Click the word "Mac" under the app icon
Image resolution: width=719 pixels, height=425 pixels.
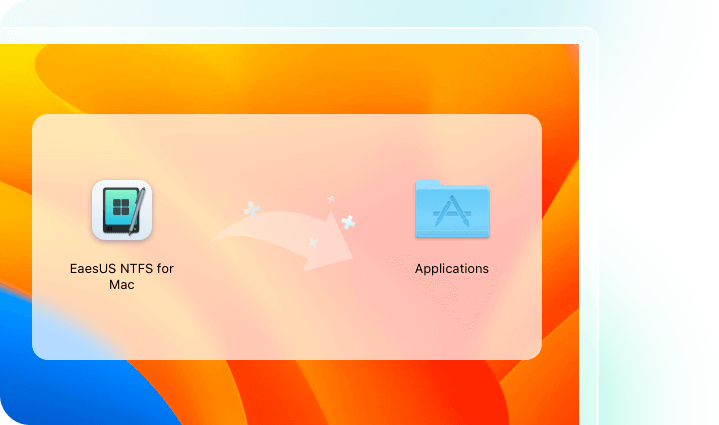coord(121,284)
